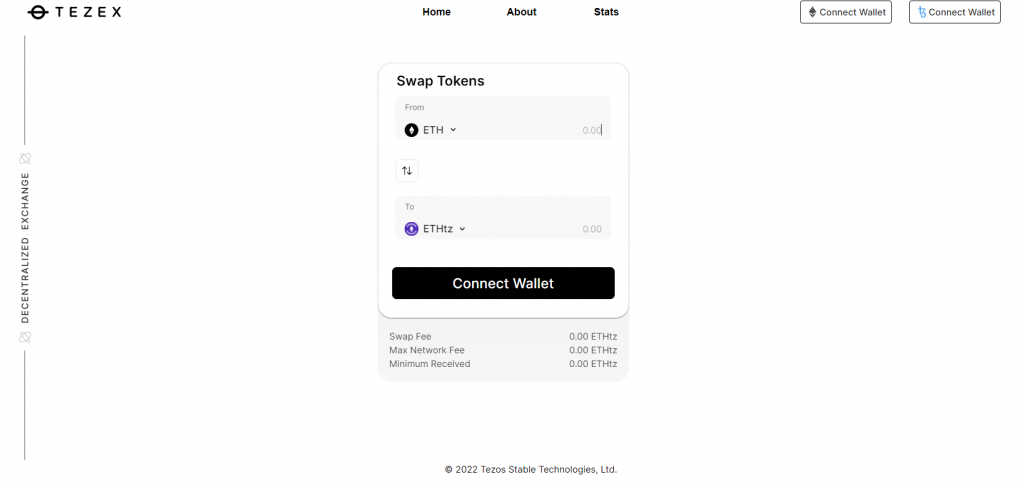Click Tezos symbol icon in header
This screenshot has height=488, width=1024.
922,12
